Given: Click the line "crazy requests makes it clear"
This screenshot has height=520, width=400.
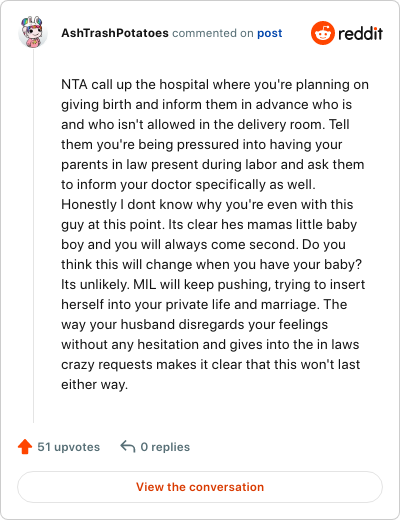Looking at the screenshot, I should pos(211,365).
